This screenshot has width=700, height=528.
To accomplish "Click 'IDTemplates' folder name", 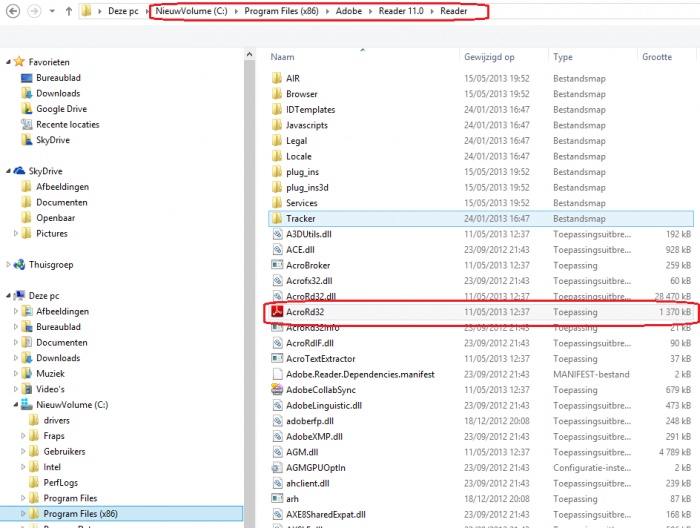I will (310, 109).
